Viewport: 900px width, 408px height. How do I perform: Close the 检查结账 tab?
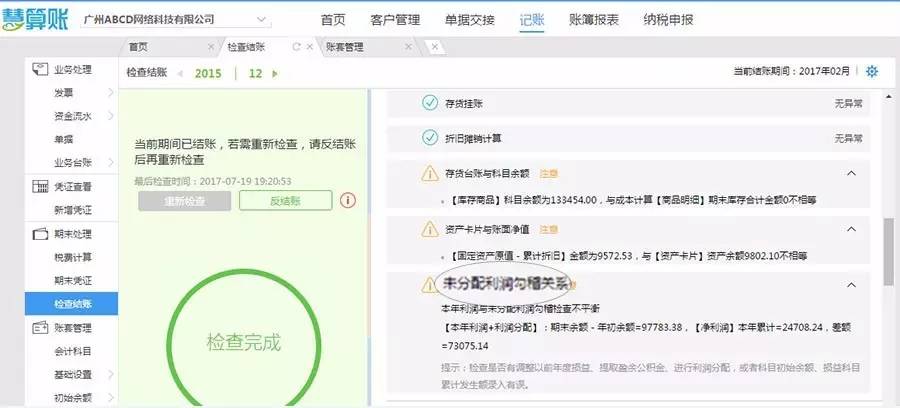310,47
